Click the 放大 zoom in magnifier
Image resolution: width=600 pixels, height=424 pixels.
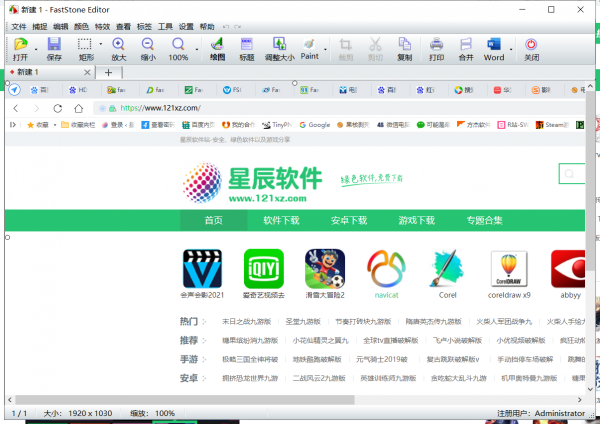[118, 44]
